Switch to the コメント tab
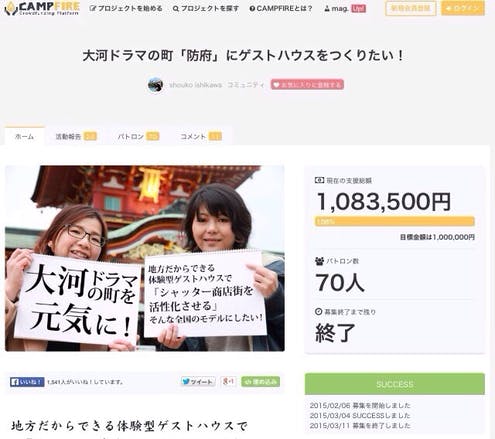This screenshot has width=495, height=439. pos(201,136)
